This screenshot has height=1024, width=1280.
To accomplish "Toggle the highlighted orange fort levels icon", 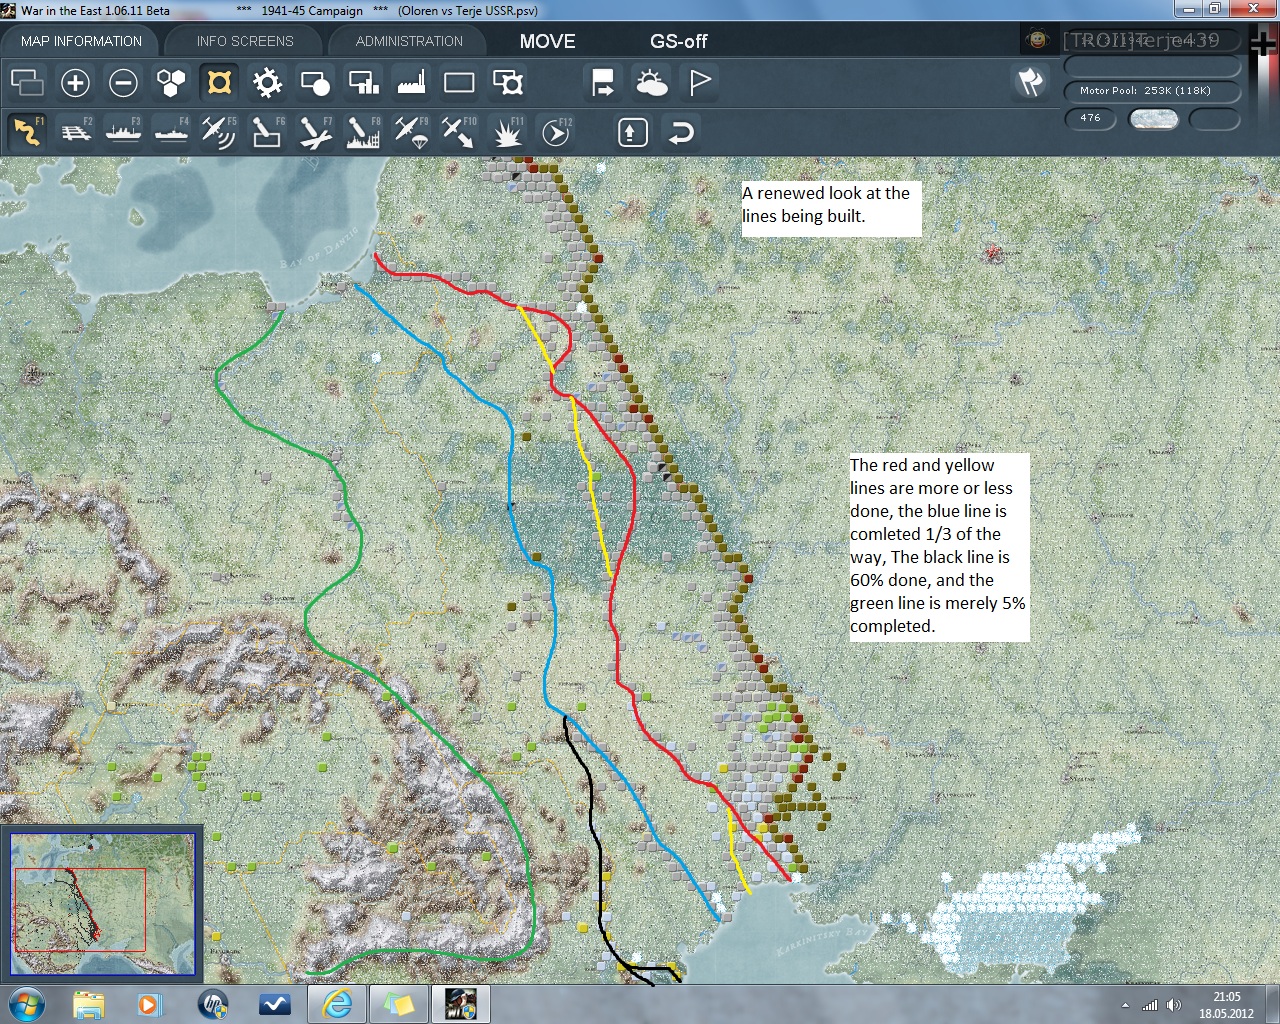I will pyautogui.click(x=219, y=82).
